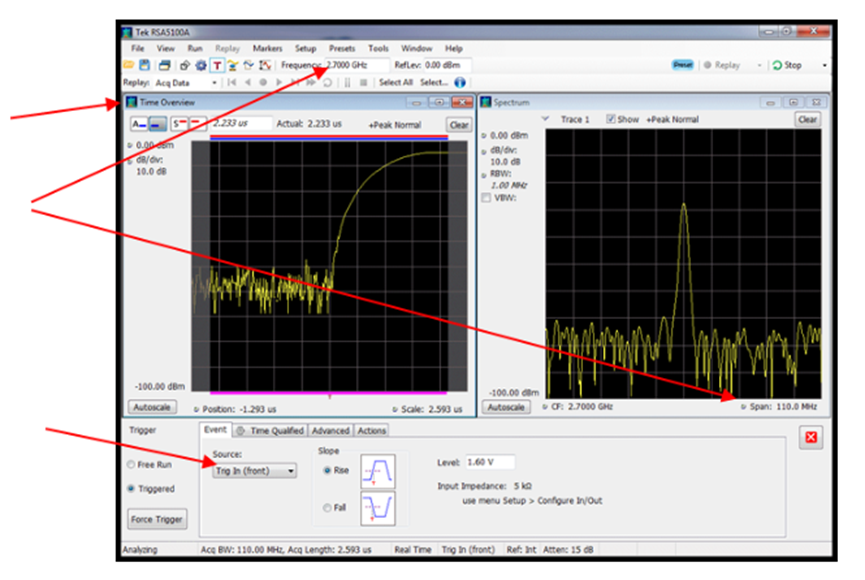Image resolution: width=865 pixels, height=580 pixels.
Task: Click the falling edge slope diagram icon
Action: [x=378, y=509]
